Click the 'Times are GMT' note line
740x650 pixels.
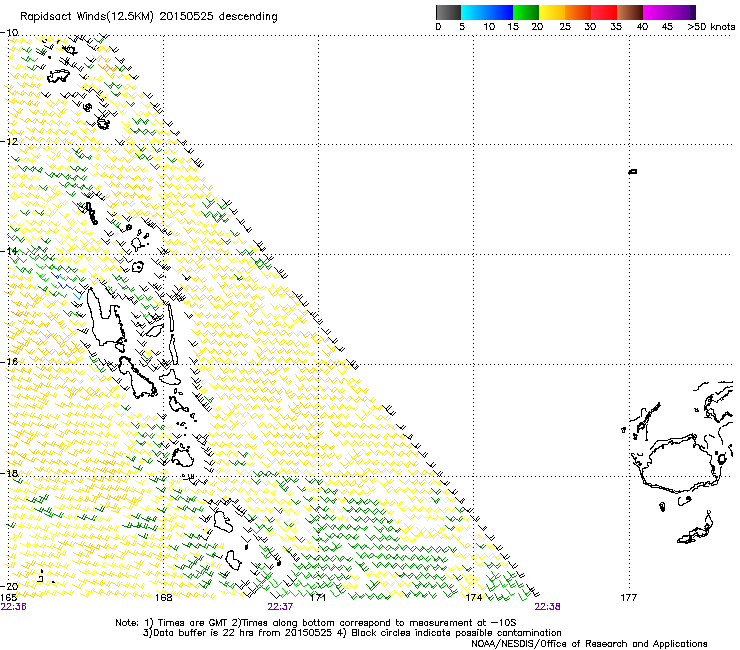(x=316, y=623)
